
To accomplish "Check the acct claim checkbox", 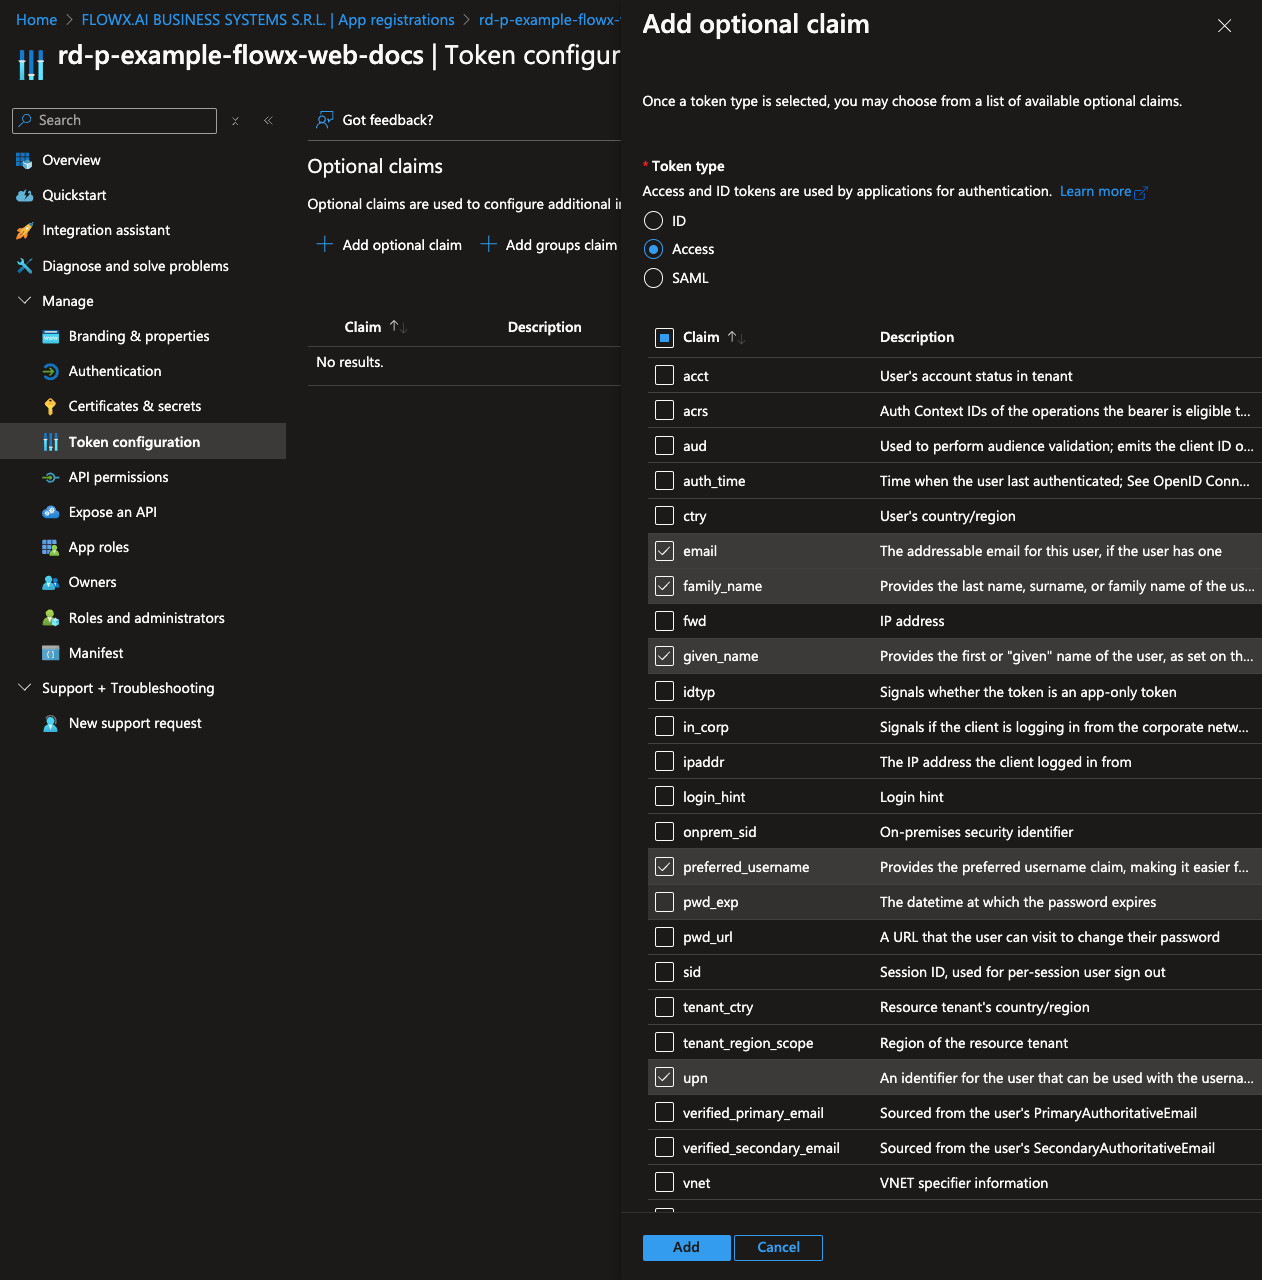I will pos(664,375).
